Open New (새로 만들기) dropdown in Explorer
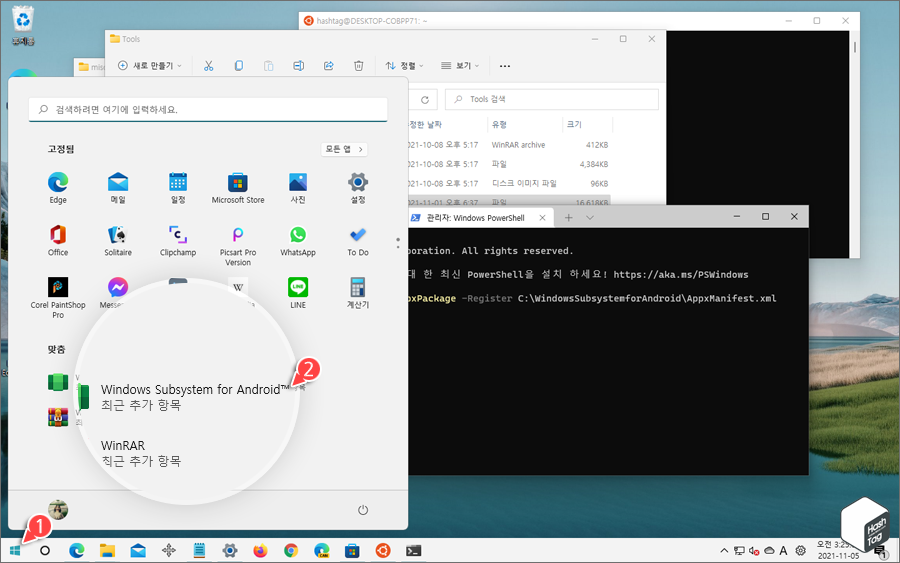 (149, 66)
